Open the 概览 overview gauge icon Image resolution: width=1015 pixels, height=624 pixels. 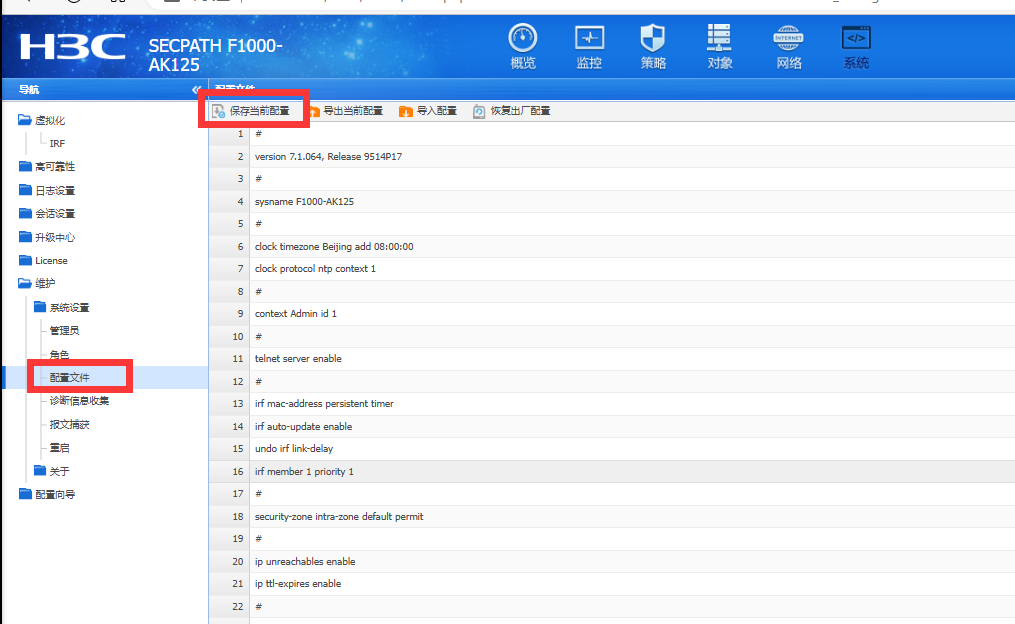point(522,38)
